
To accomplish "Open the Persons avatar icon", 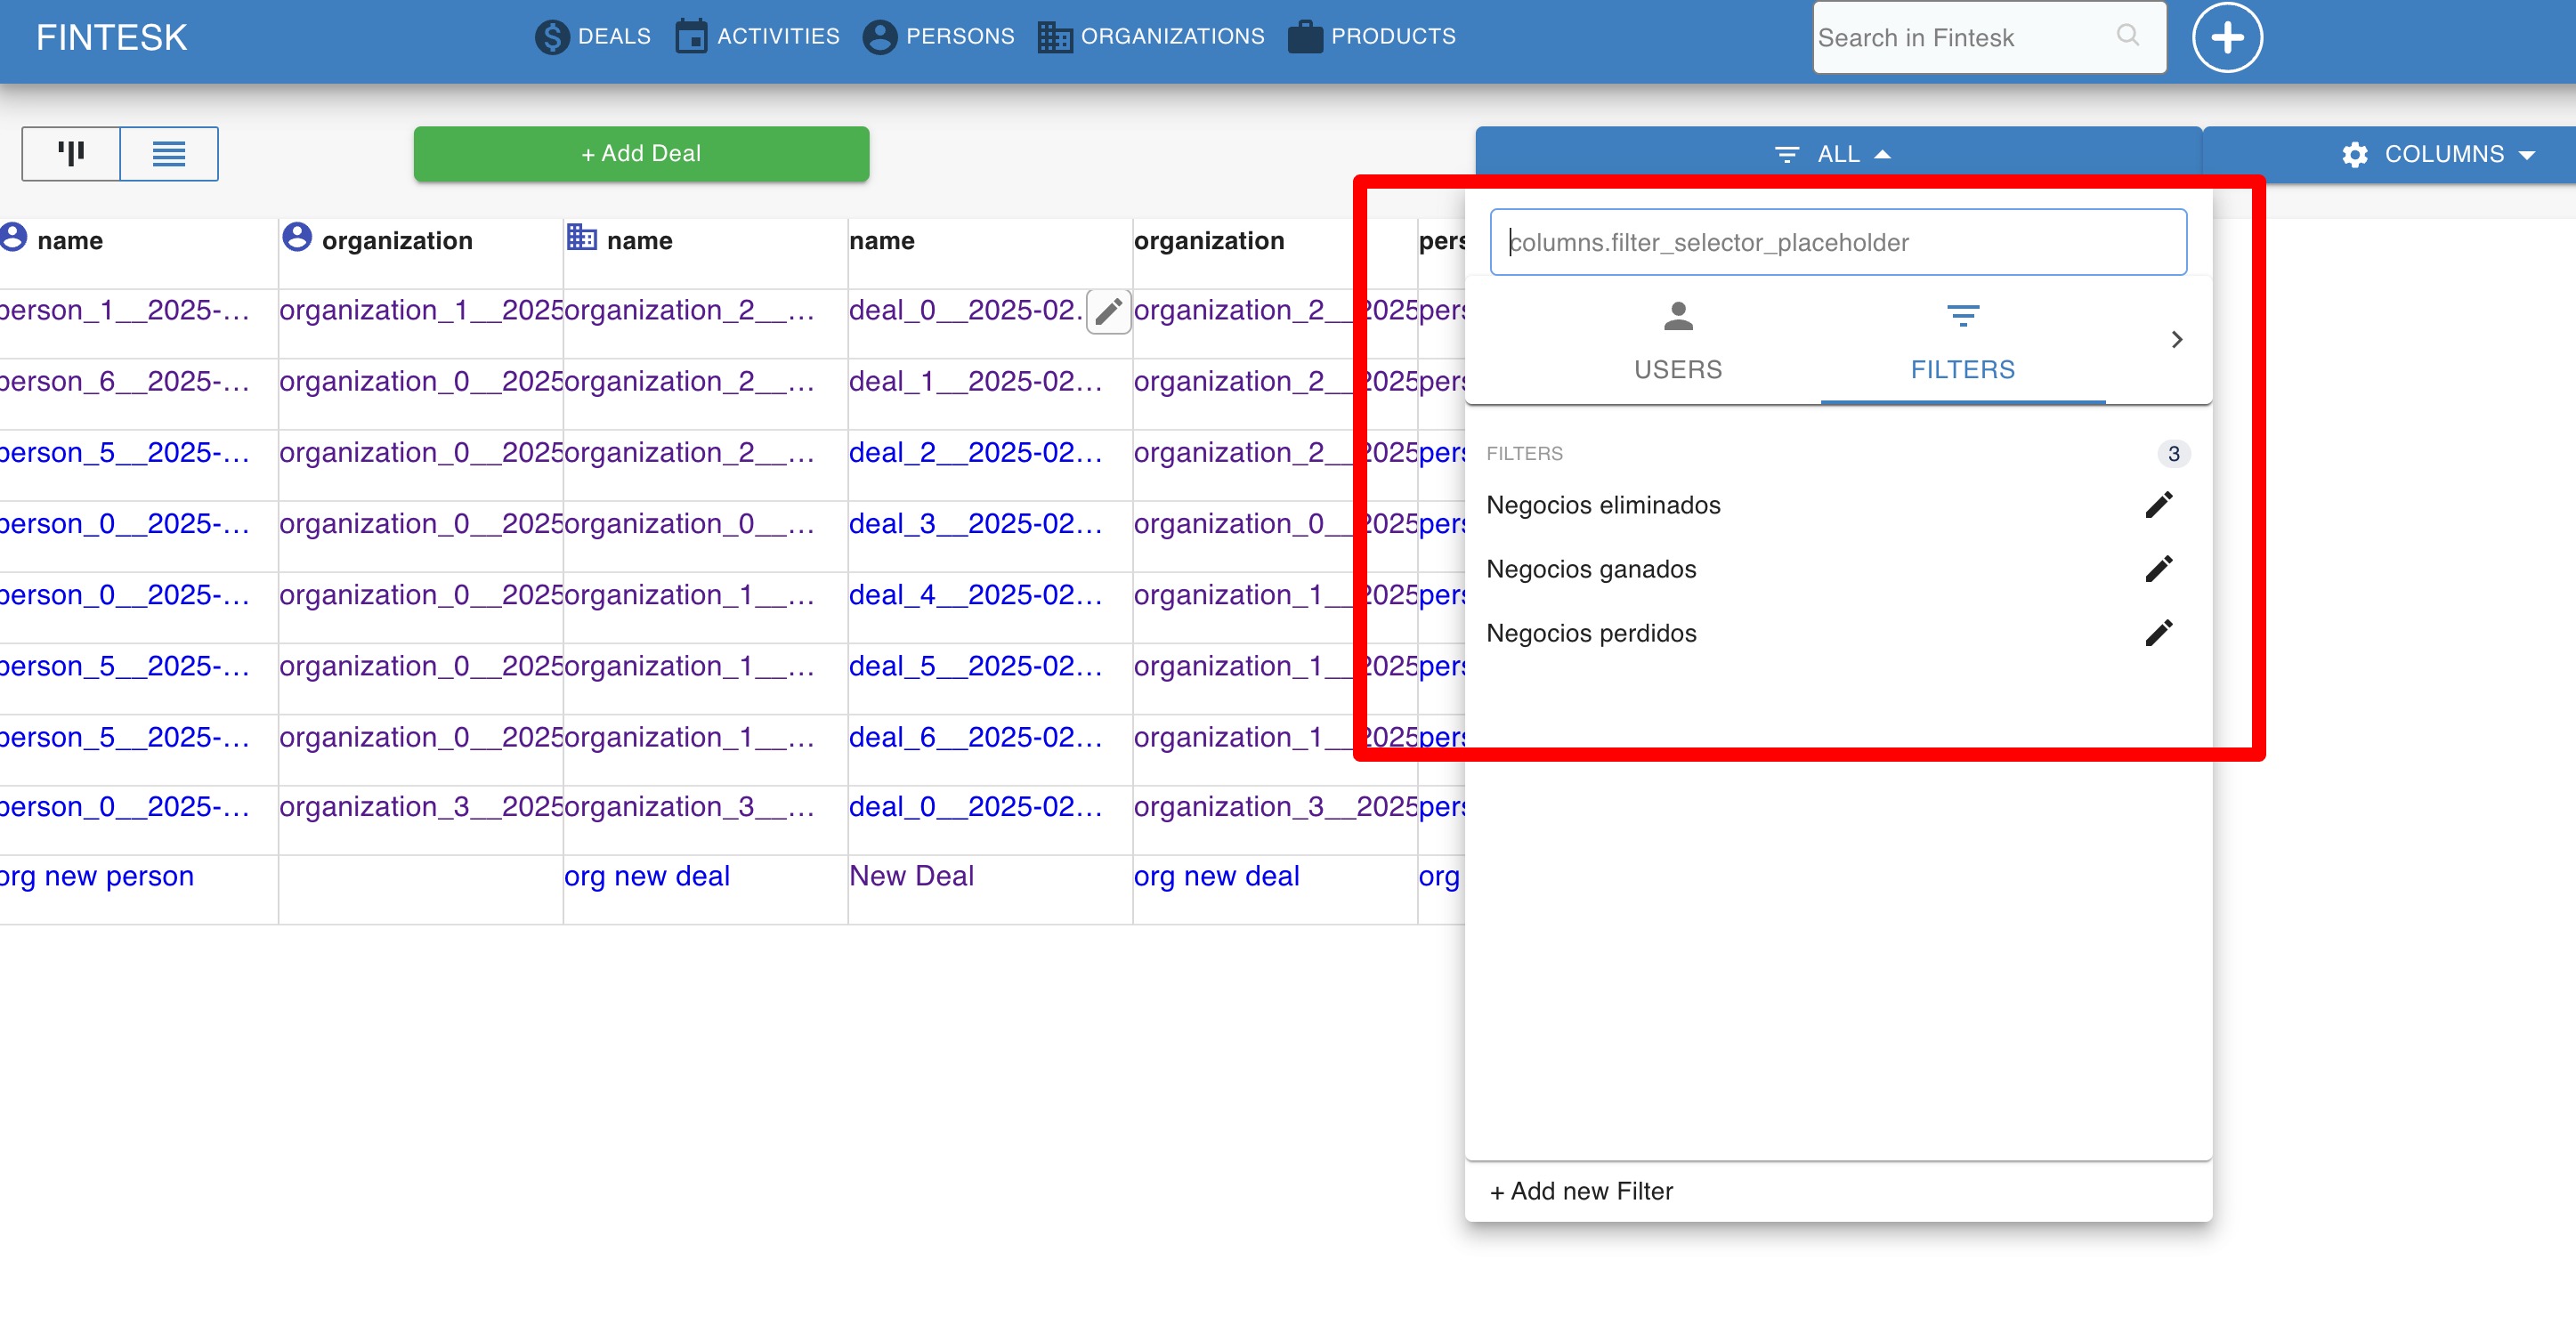I will 880,37.
